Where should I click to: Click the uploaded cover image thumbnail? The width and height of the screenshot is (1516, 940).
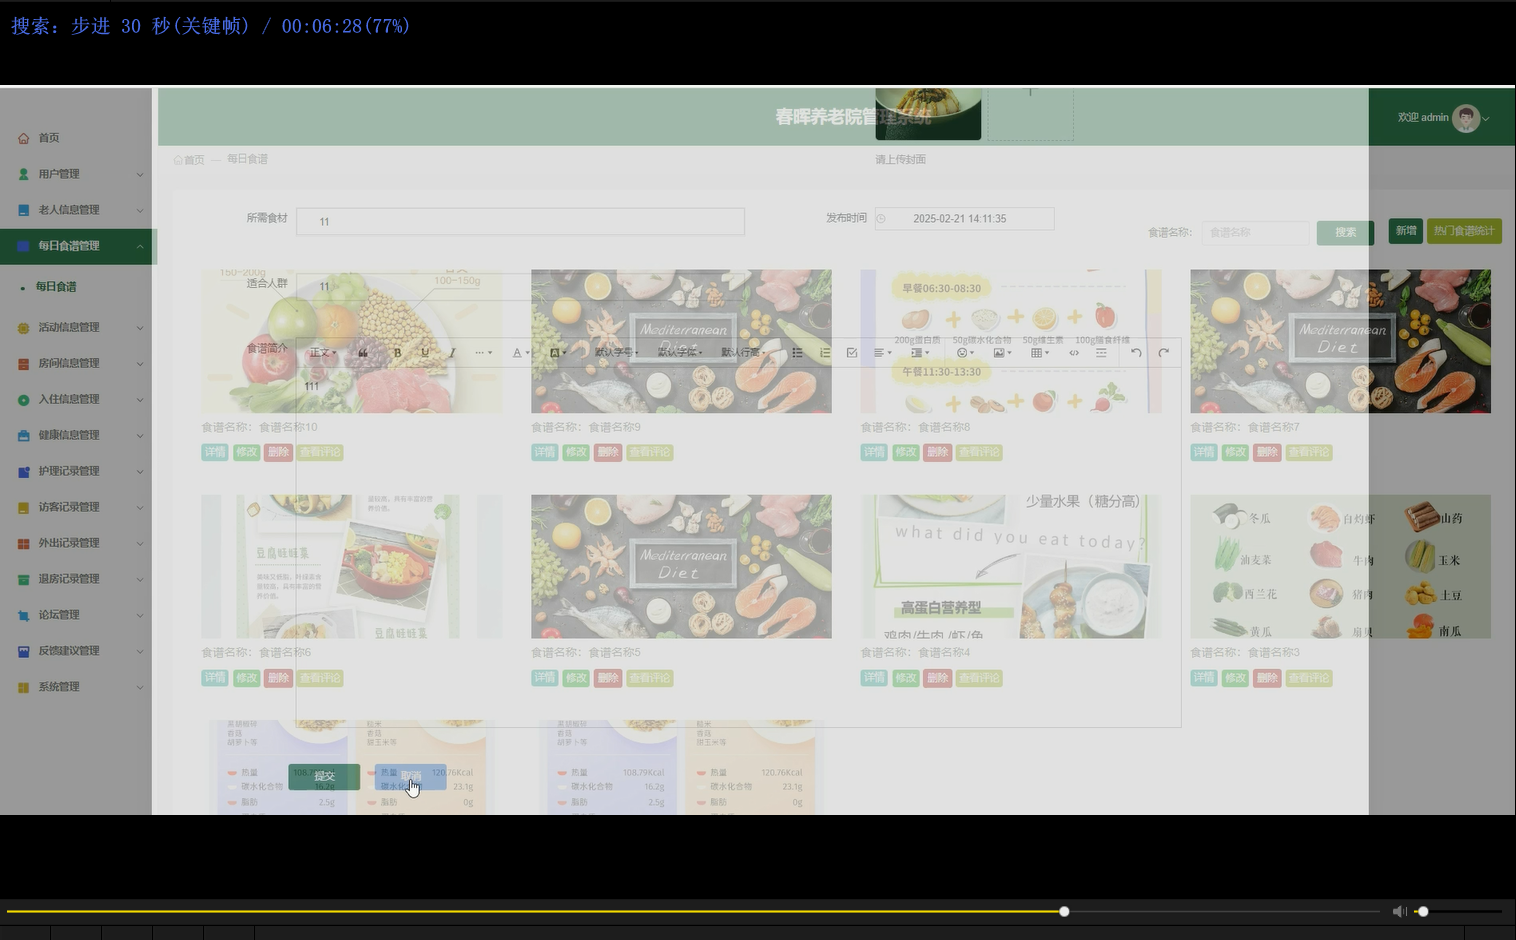click(x=928, y=114)
